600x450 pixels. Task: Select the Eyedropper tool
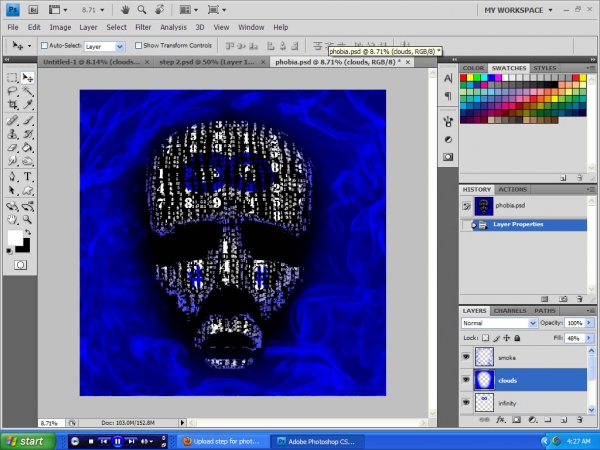pos(27,104)
